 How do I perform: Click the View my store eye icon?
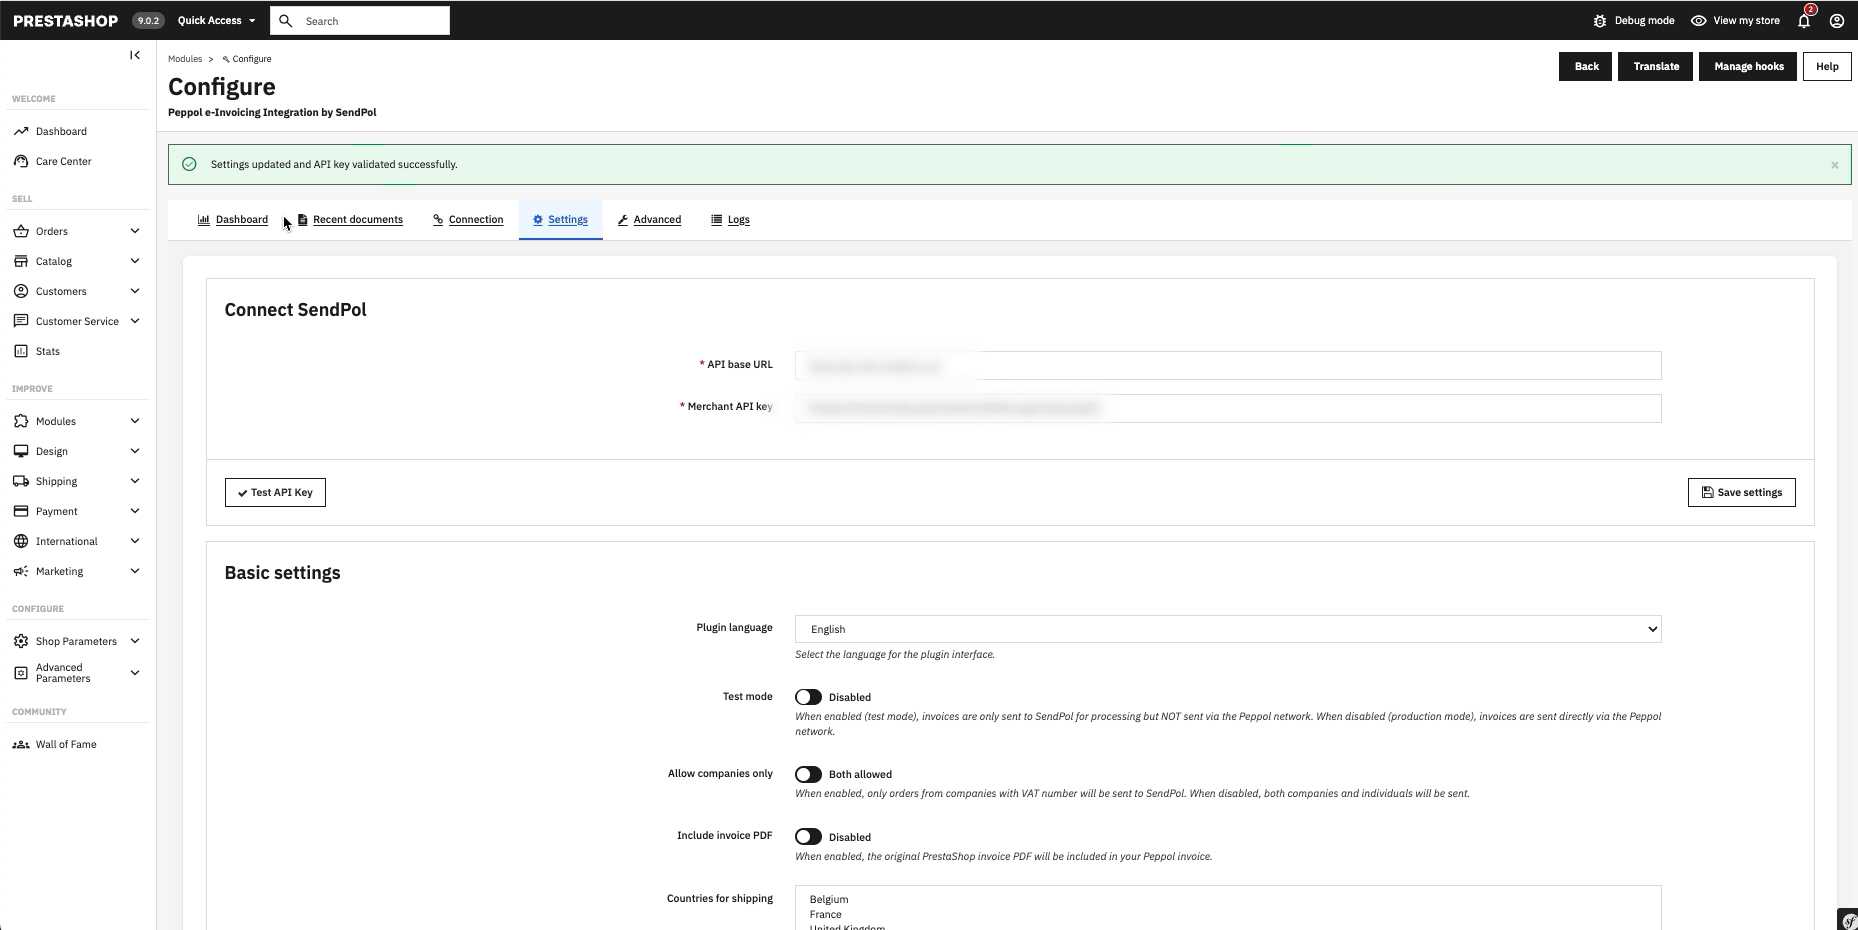click(x=1698, y=20)
